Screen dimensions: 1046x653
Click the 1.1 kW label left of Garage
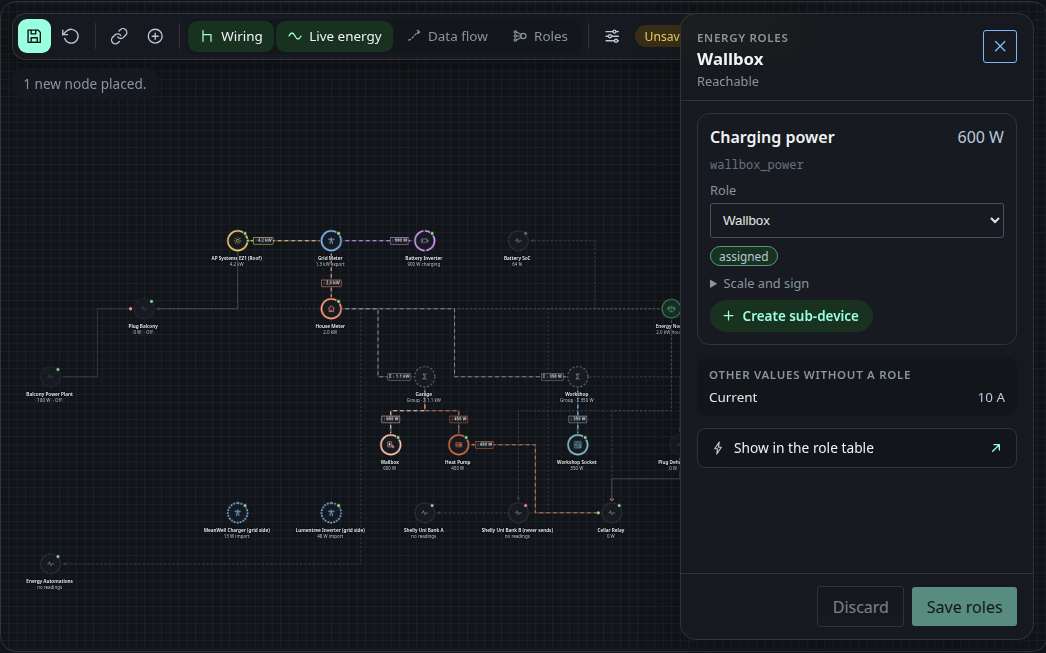pyautogui.click(x=399, y=376)
